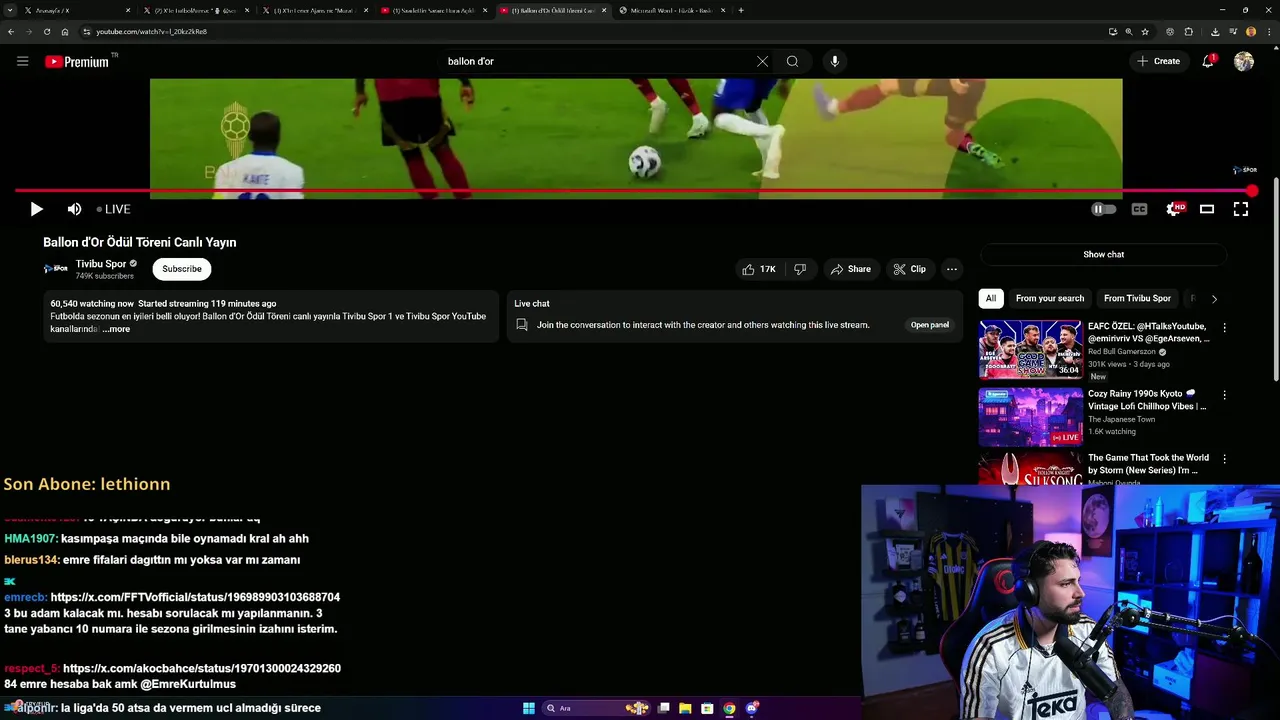Image resolution: width=1280 pixels, height=720 pixels.
Task: Open options for 'The Game That Took' video
Action: point(1224,459)
